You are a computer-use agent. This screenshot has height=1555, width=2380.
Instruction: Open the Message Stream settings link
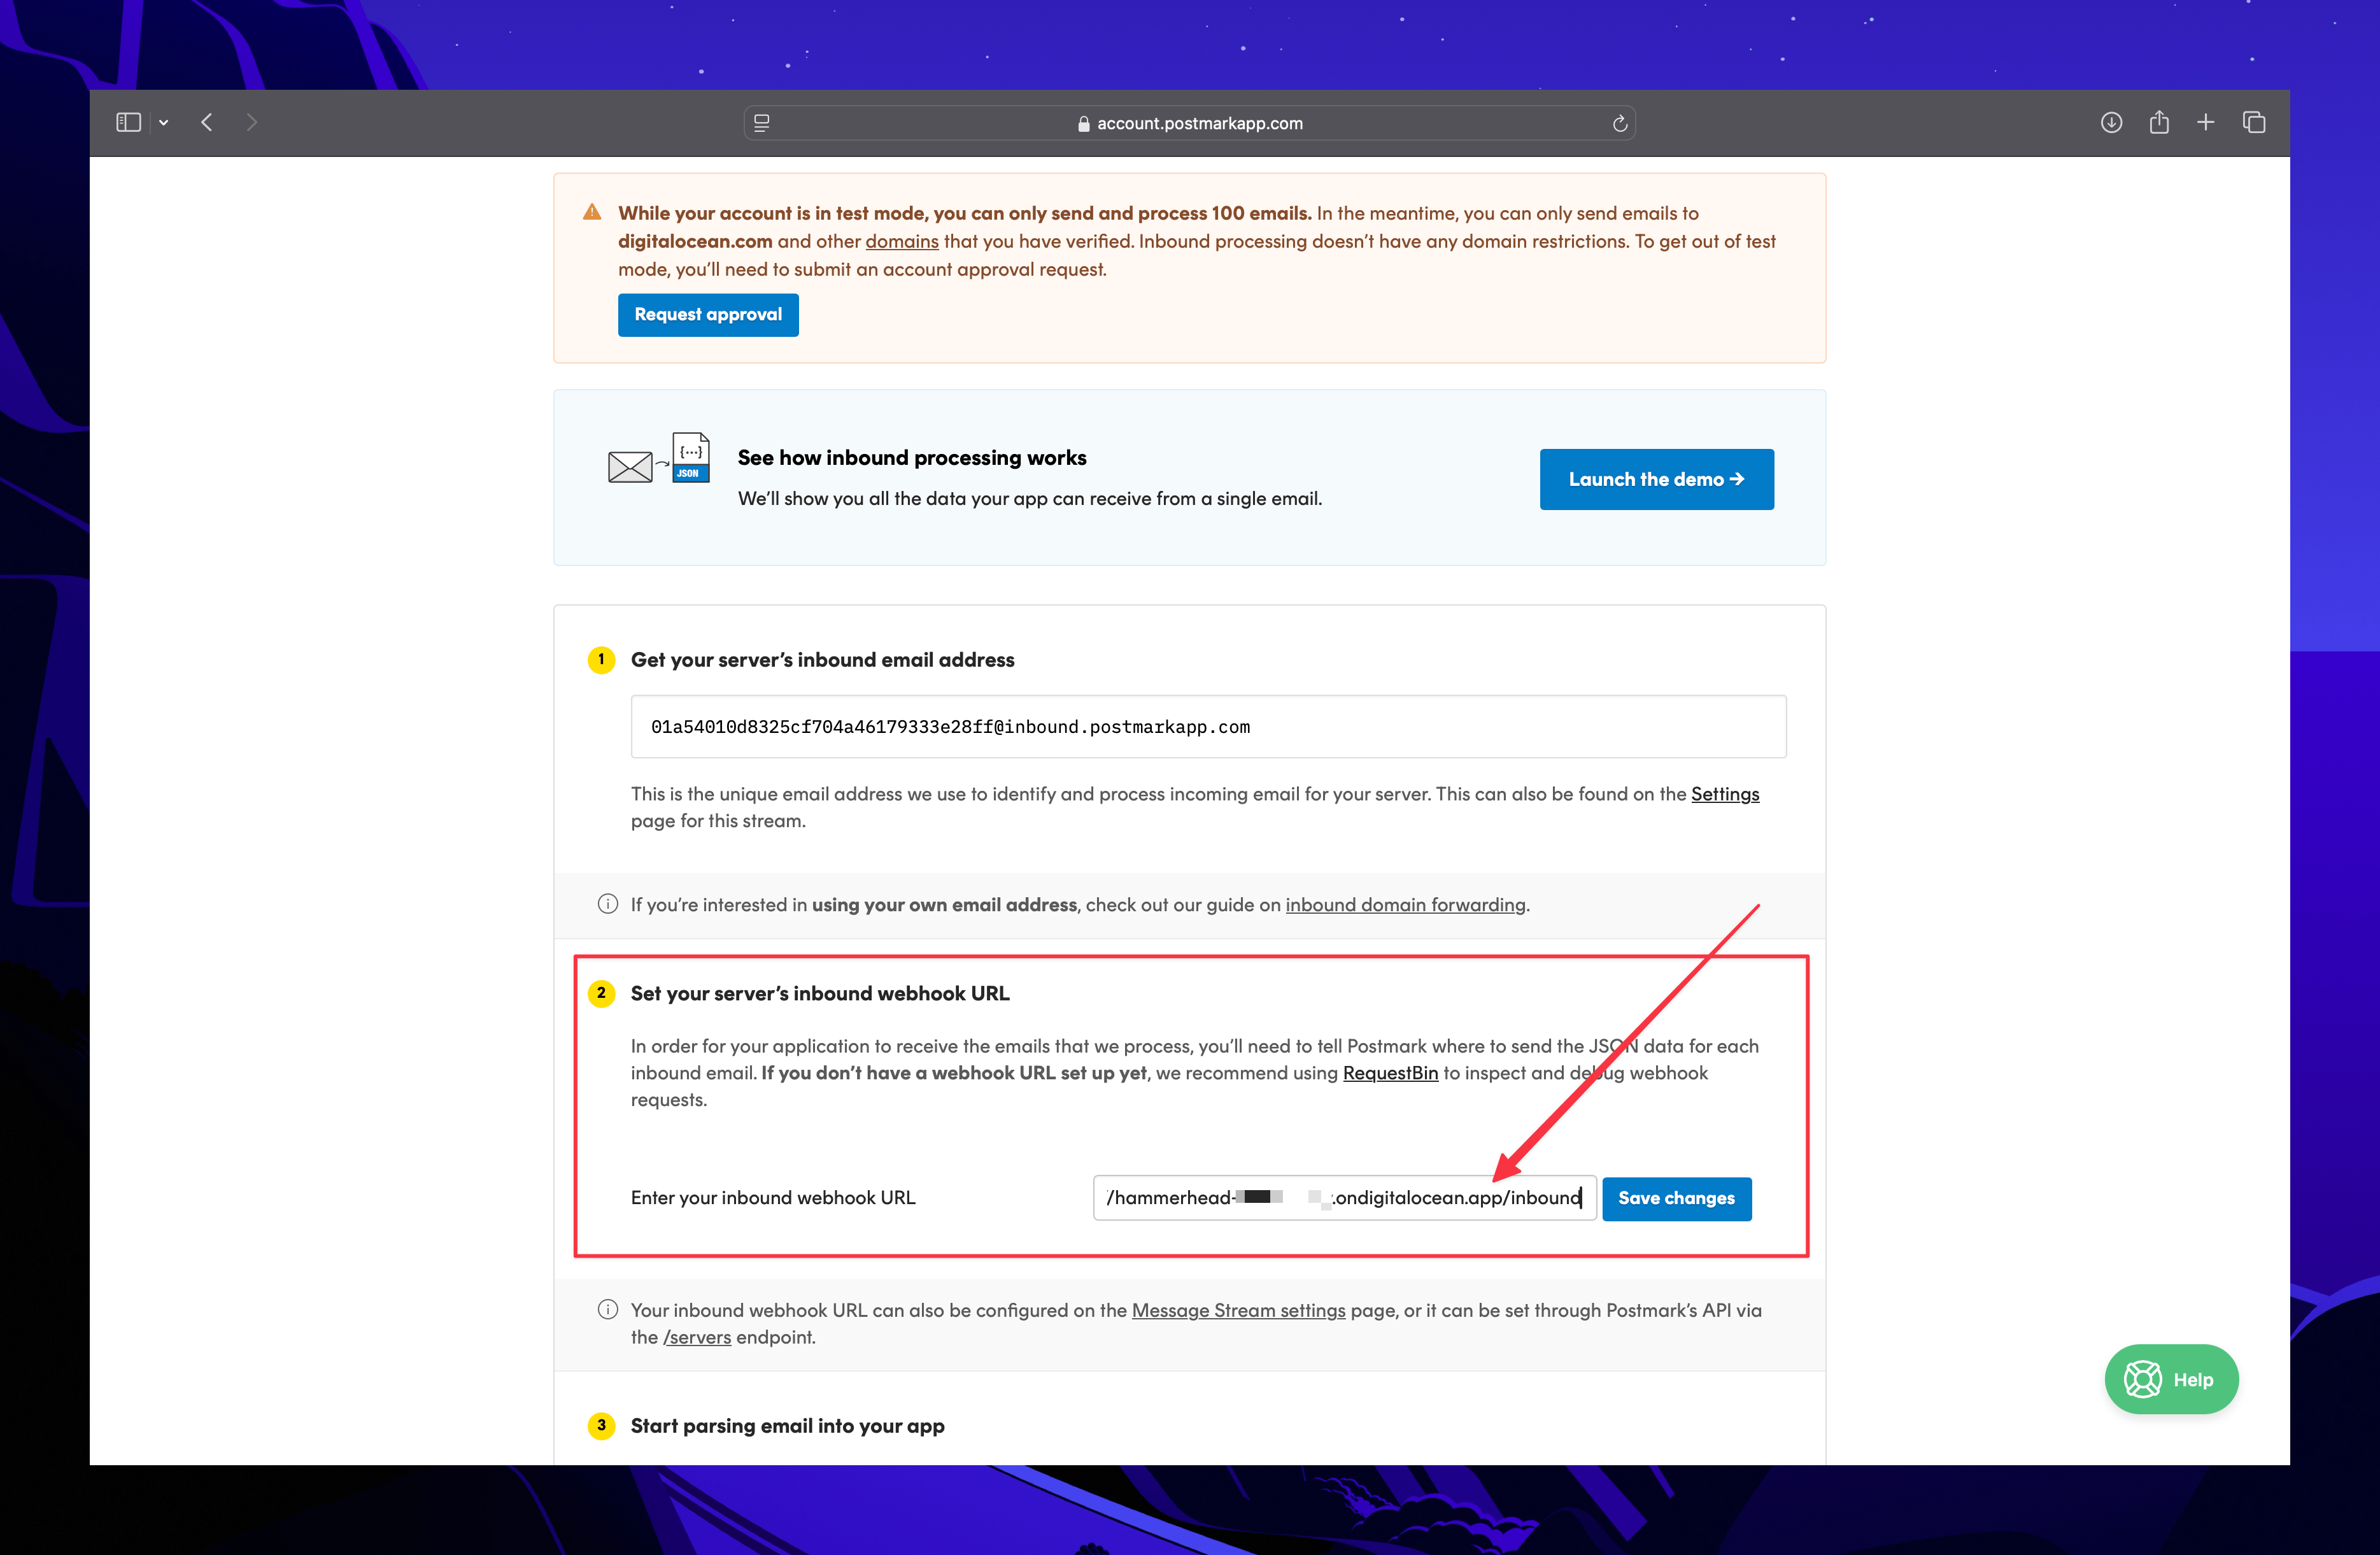coord(1238,1311)
